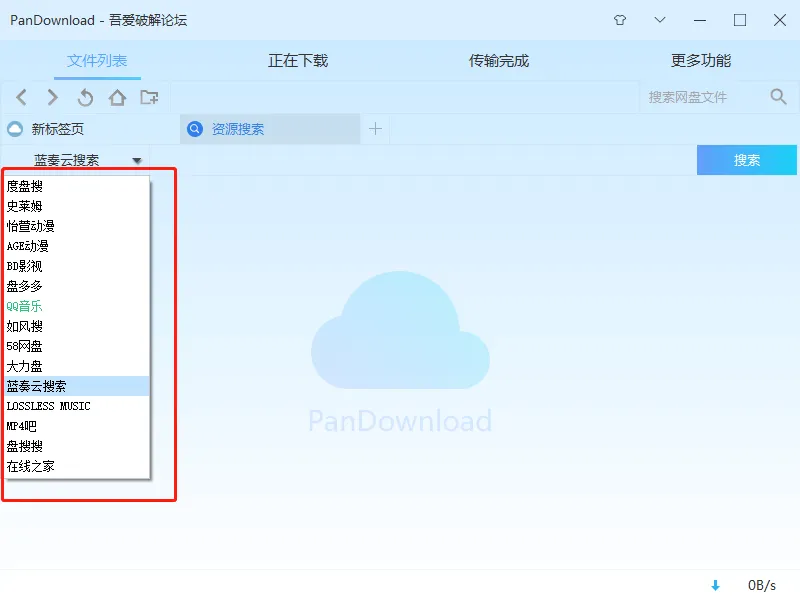Select 大力盘 search source

click(x=77, y=366)
